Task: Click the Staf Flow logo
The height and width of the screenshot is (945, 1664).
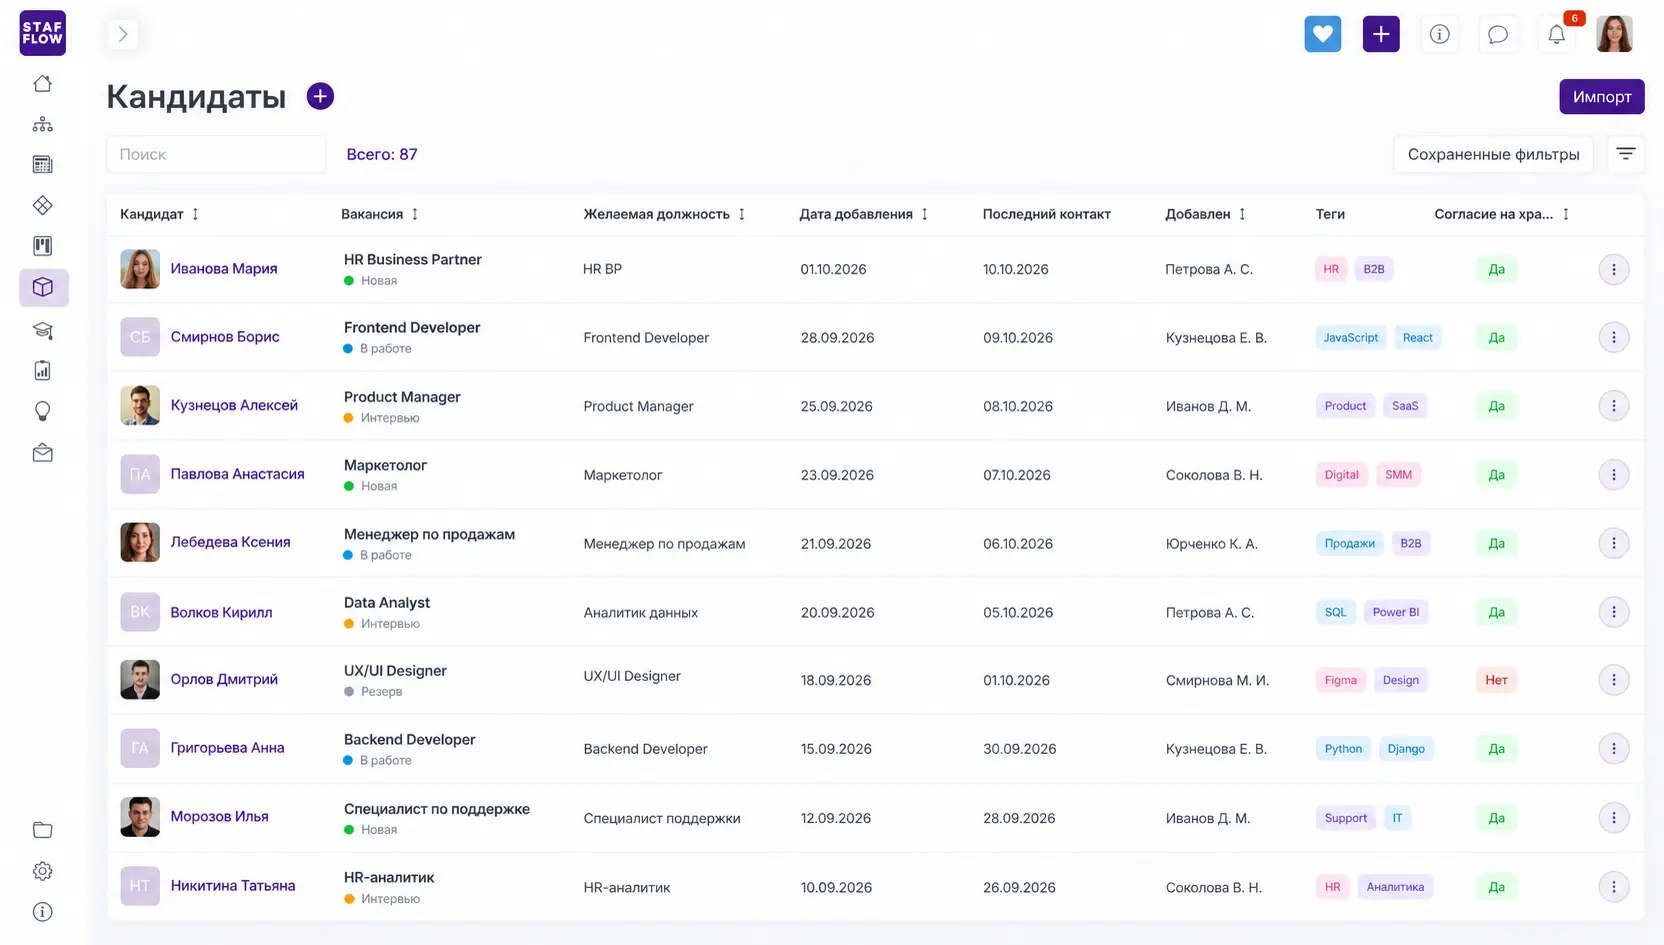Action: pos(42,33)
